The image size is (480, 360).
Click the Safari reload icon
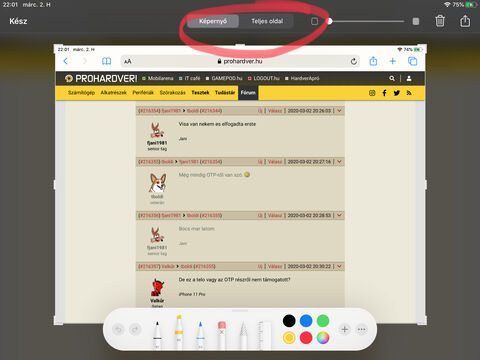[354, 61]
